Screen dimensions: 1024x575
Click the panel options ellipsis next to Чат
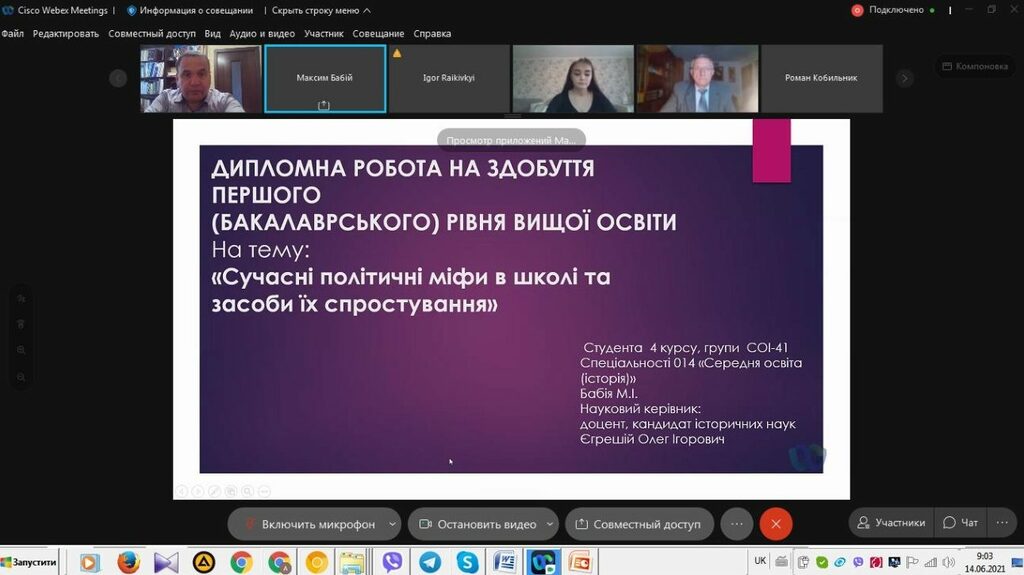pos(1002,522)
